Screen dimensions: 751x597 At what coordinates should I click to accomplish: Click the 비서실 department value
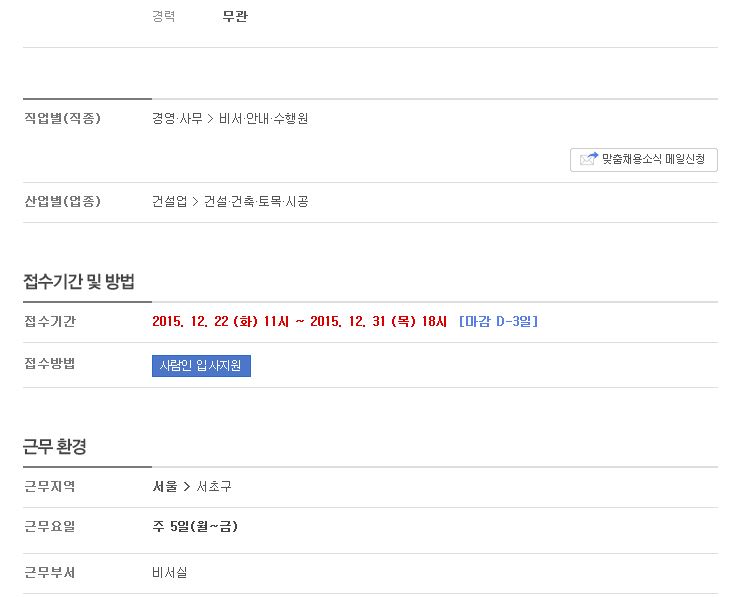(170, 572)
